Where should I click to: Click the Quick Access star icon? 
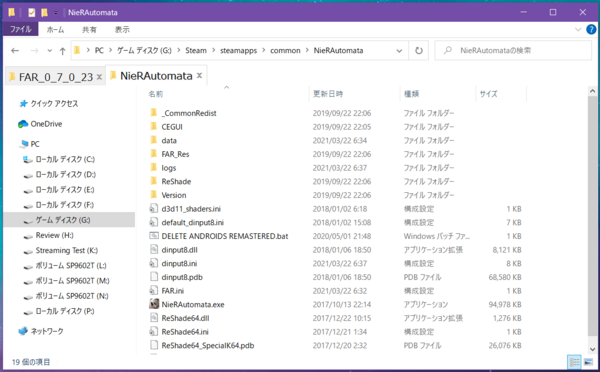click(23, 104)
